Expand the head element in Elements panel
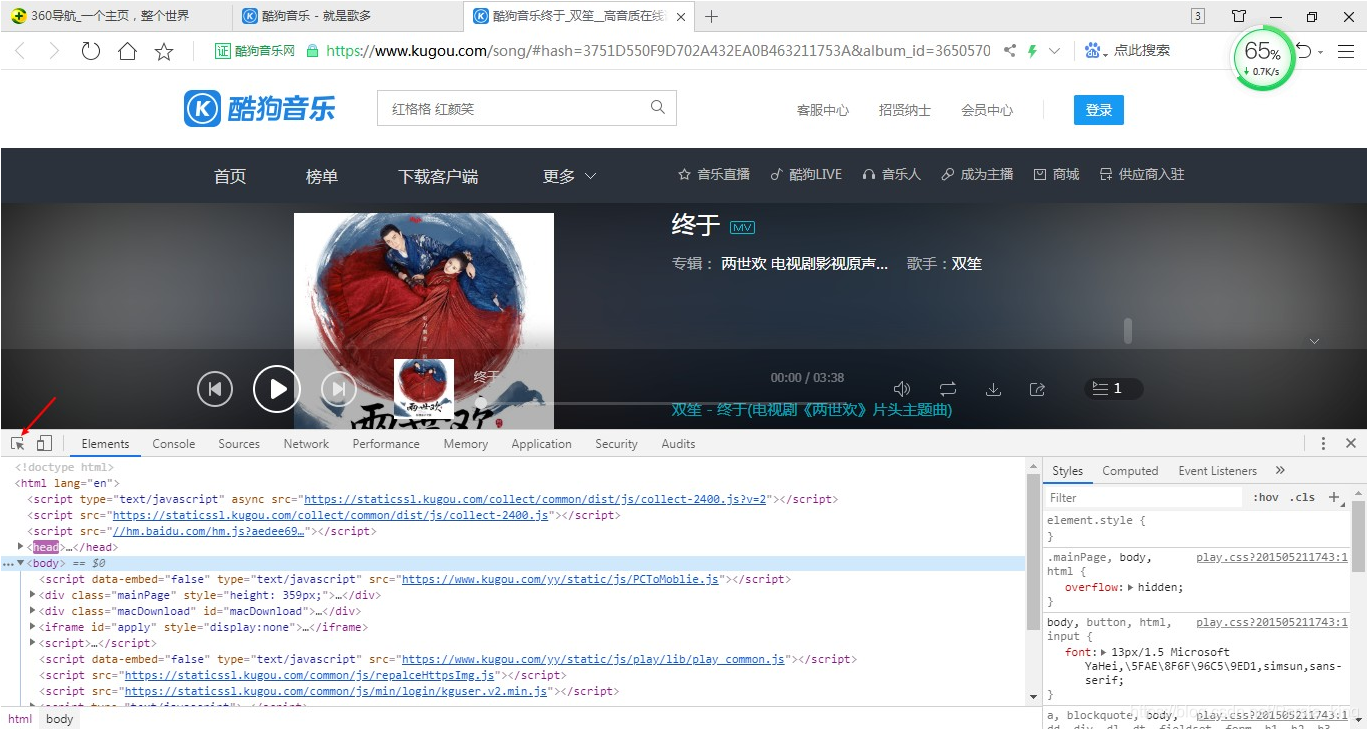Screen dimensions: 1368x730 click(x=22, y=546)
